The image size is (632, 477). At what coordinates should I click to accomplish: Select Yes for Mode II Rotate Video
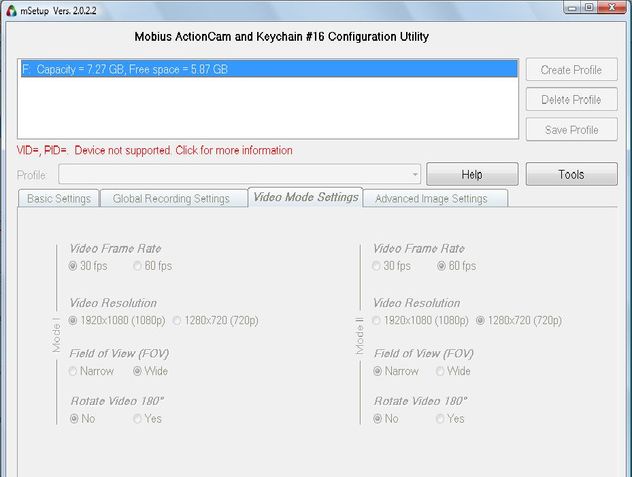[450, 419]
